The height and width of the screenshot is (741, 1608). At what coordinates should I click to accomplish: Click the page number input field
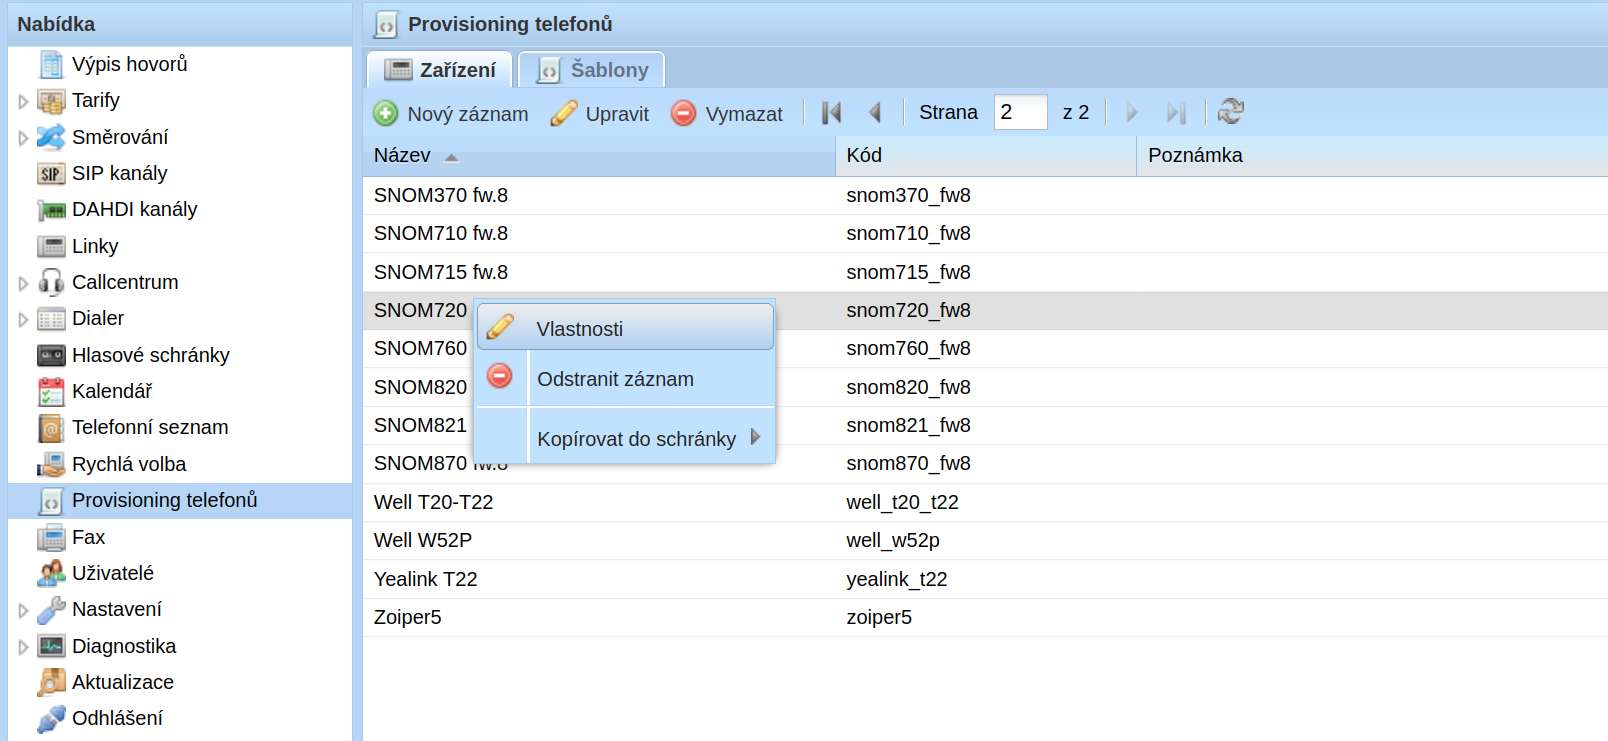pyautogui.click(x=1020, y=112)
